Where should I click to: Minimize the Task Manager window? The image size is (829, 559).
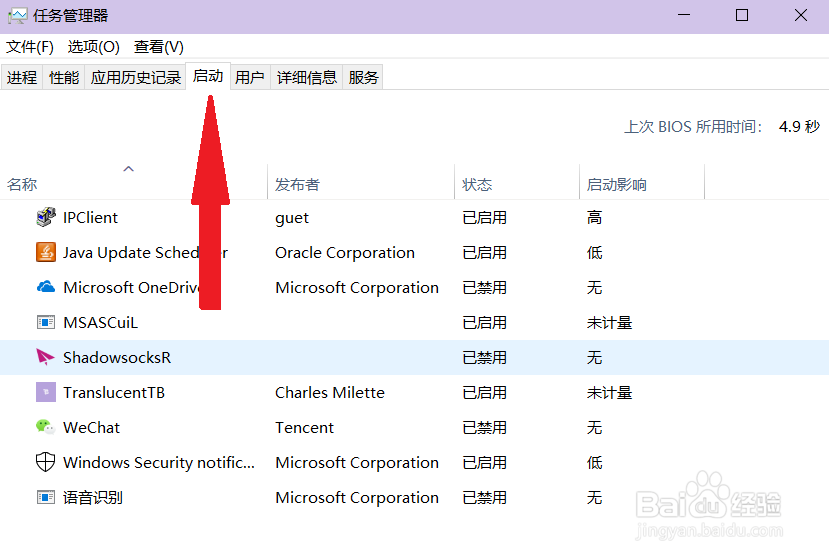[x=684, y=15]
